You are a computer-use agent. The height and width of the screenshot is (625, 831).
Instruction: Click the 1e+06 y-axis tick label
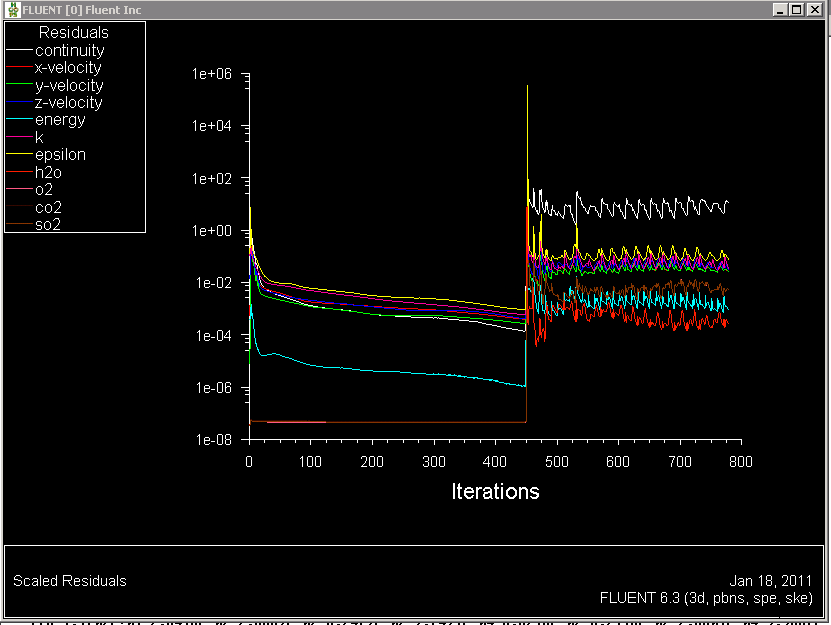[x=212, y=74]
